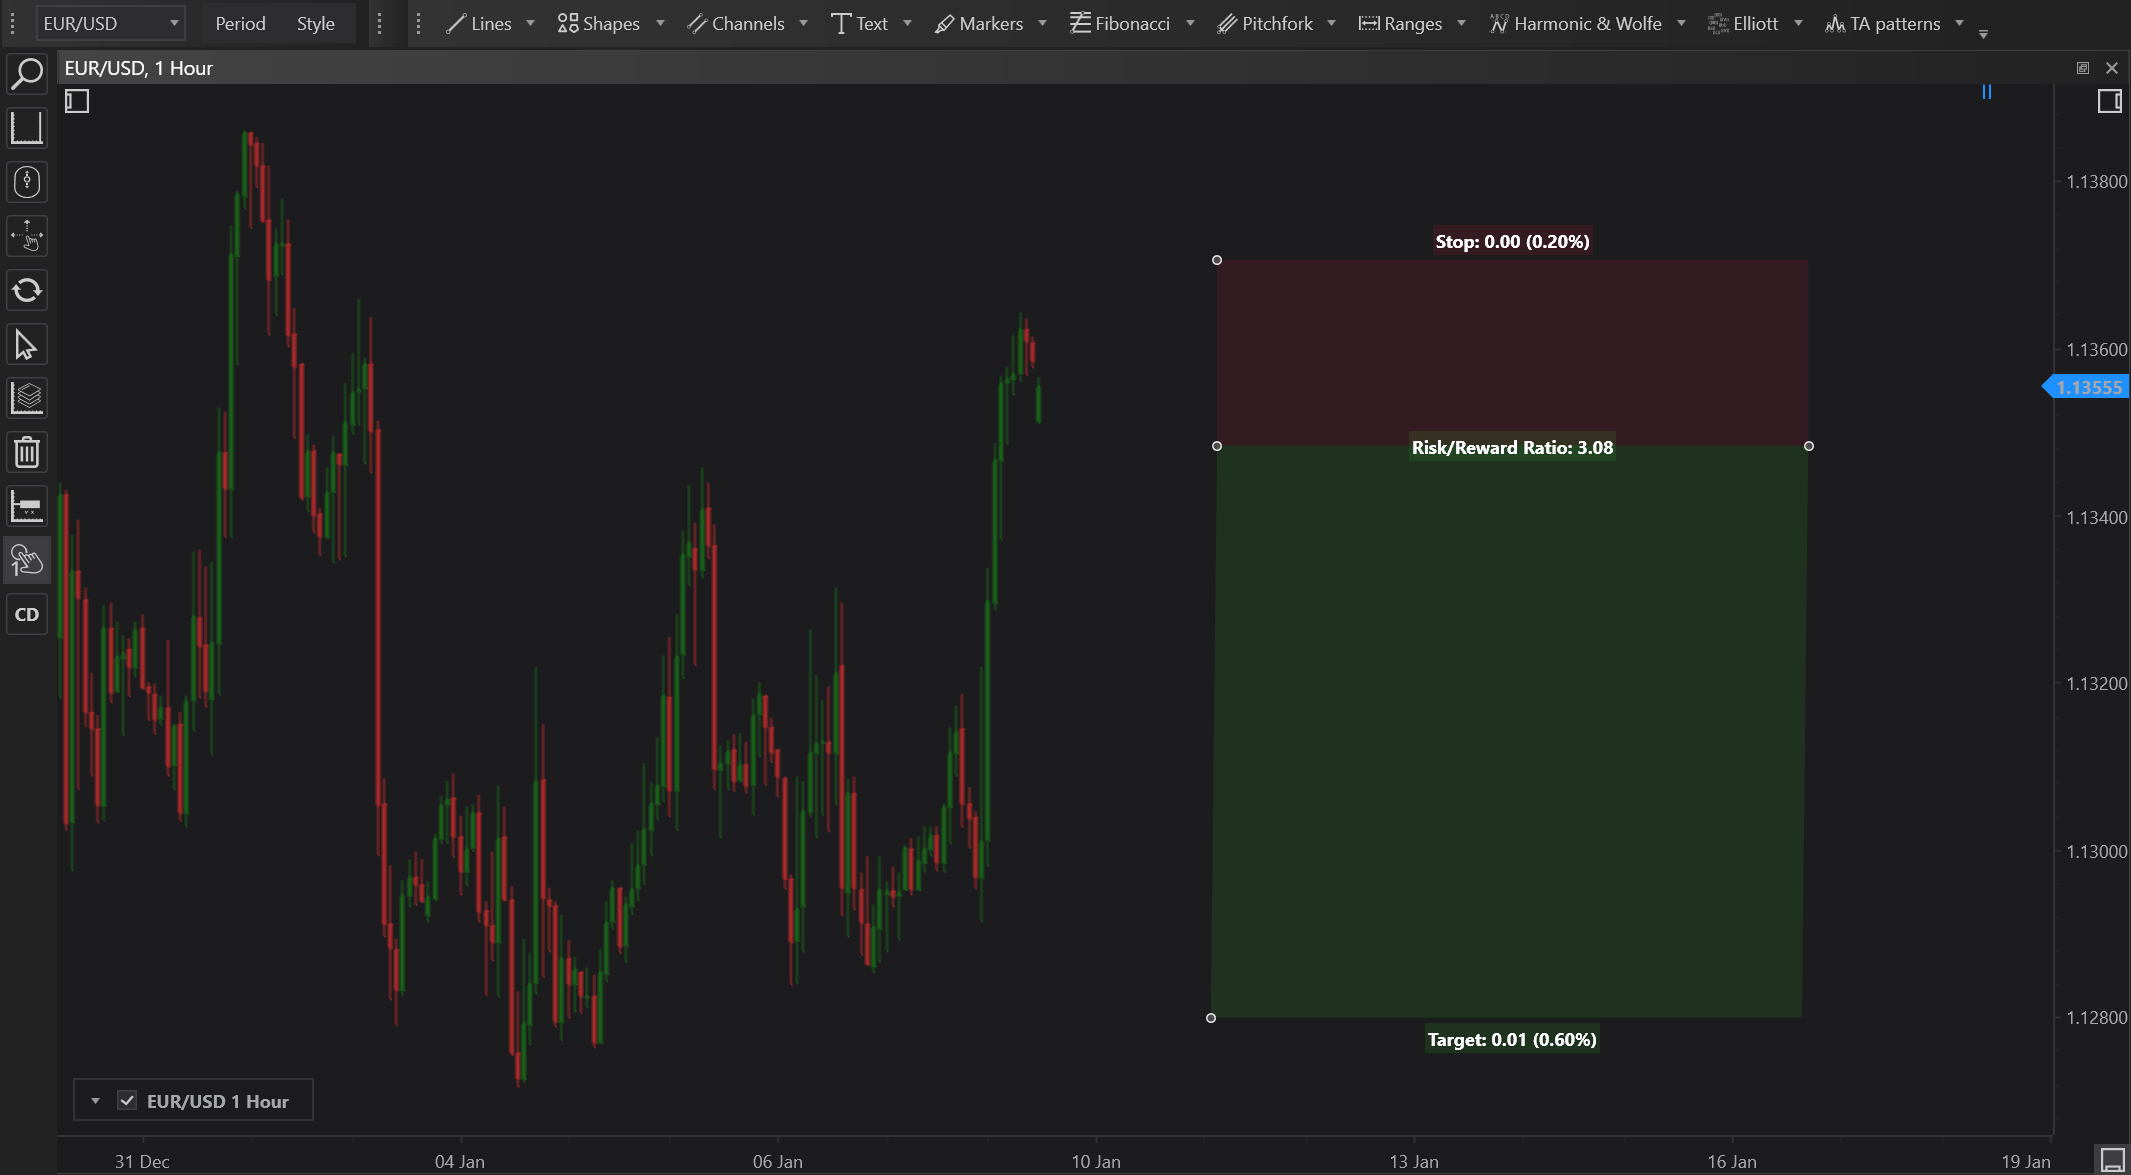Click the 1.13555 current price marker
Viewport: 2131px width, 1175px height.
tap(2087, 387)
